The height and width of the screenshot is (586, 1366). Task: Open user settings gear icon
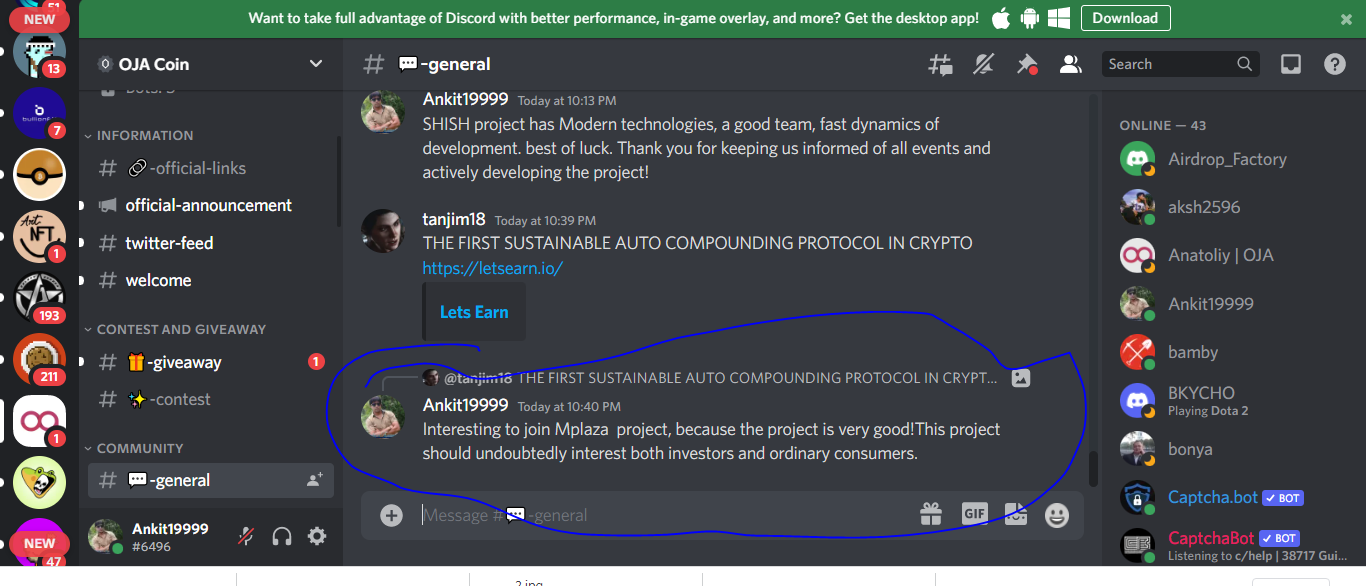coord(317,537)
